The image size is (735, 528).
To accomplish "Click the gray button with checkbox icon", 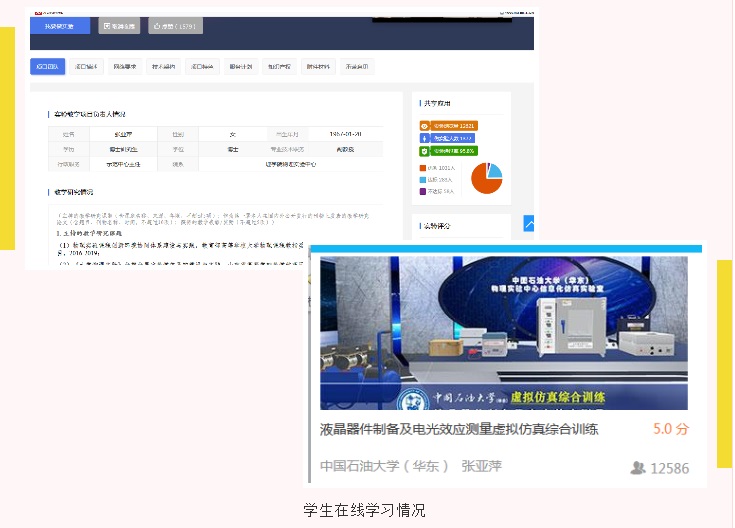I will coord(119,26).
